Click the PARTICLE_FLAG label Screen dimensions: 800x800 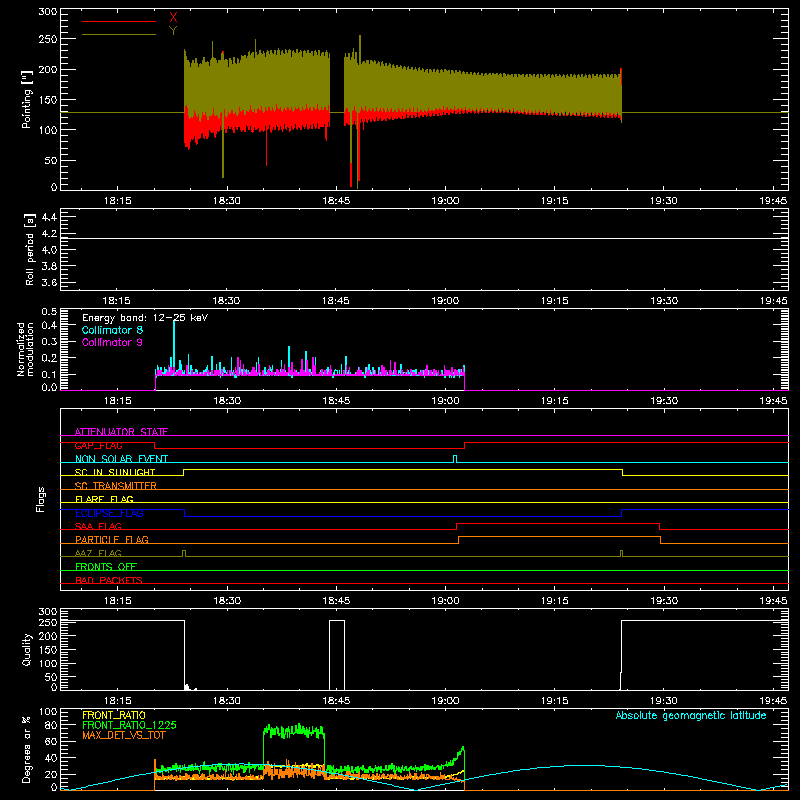112,539
